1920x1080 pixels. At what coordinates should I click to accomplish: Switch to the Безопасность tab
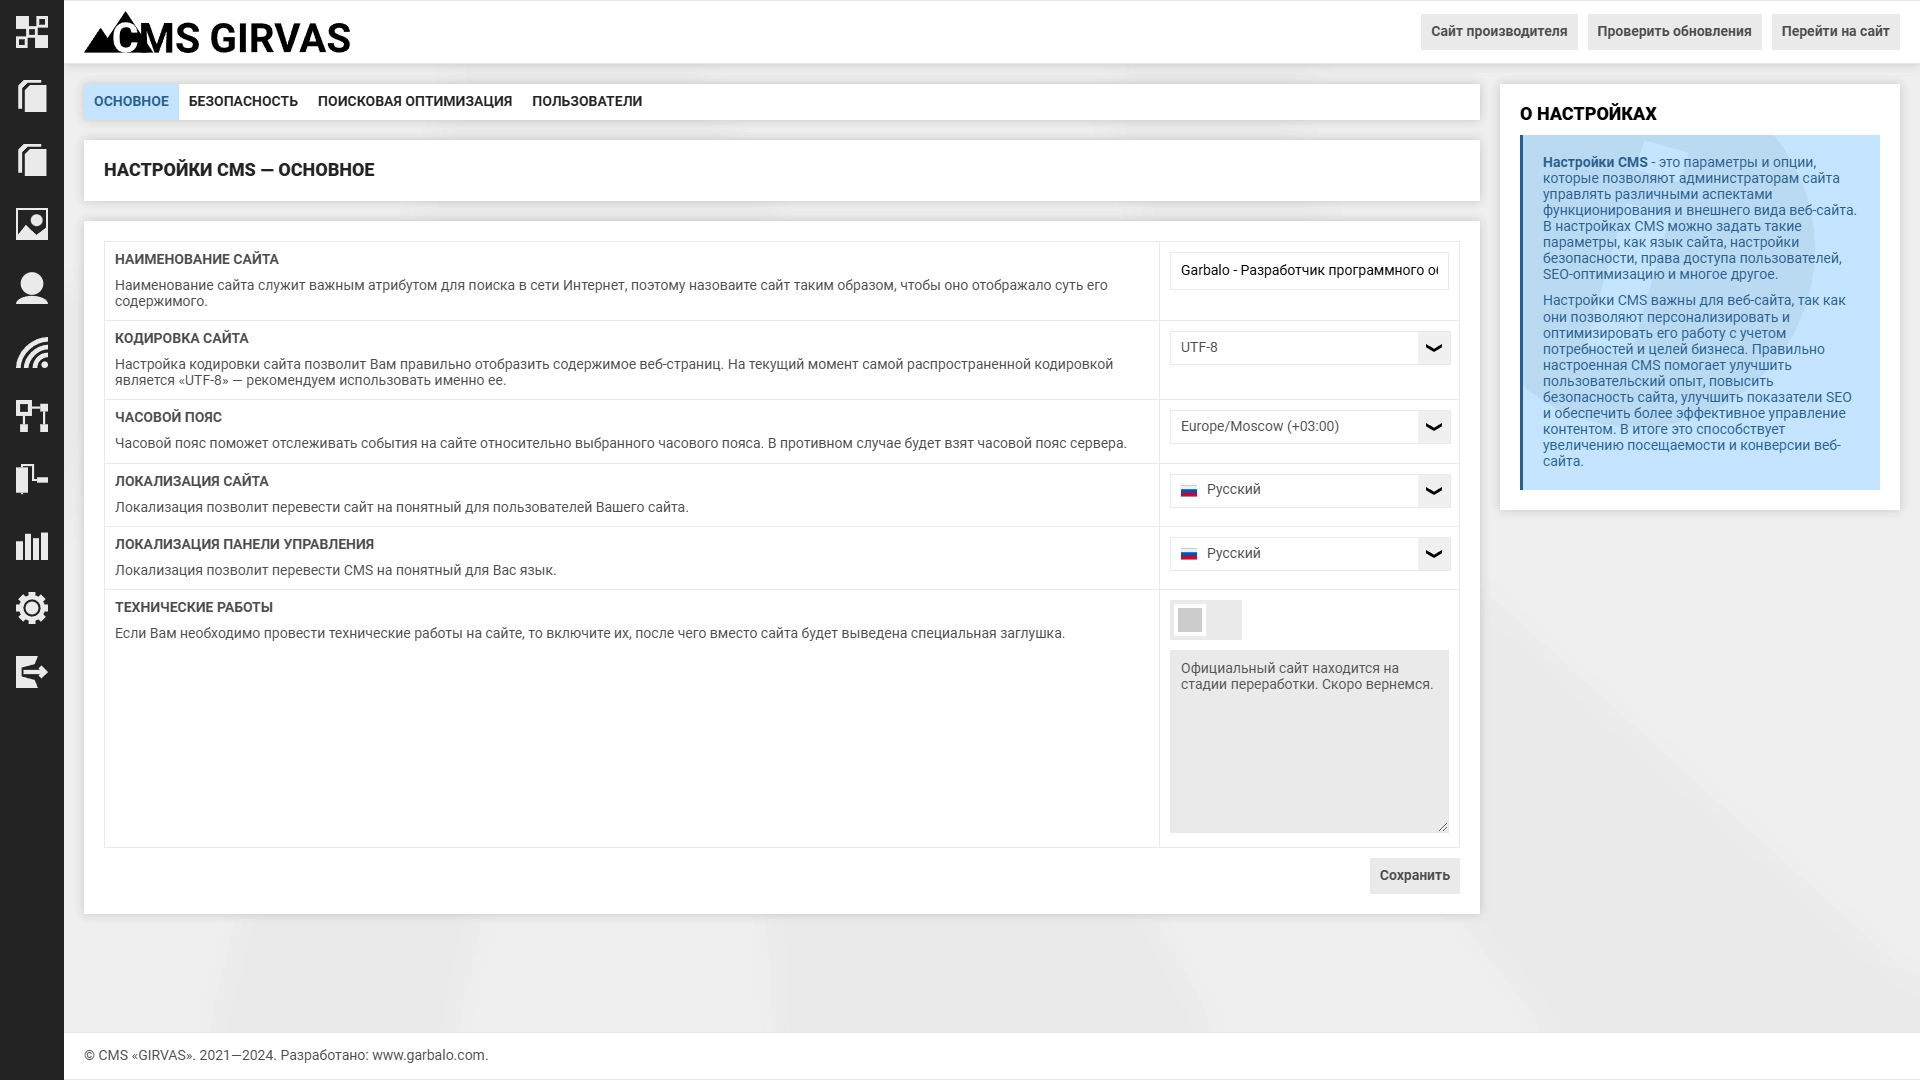pyautogui.click(x=243, y=102)
